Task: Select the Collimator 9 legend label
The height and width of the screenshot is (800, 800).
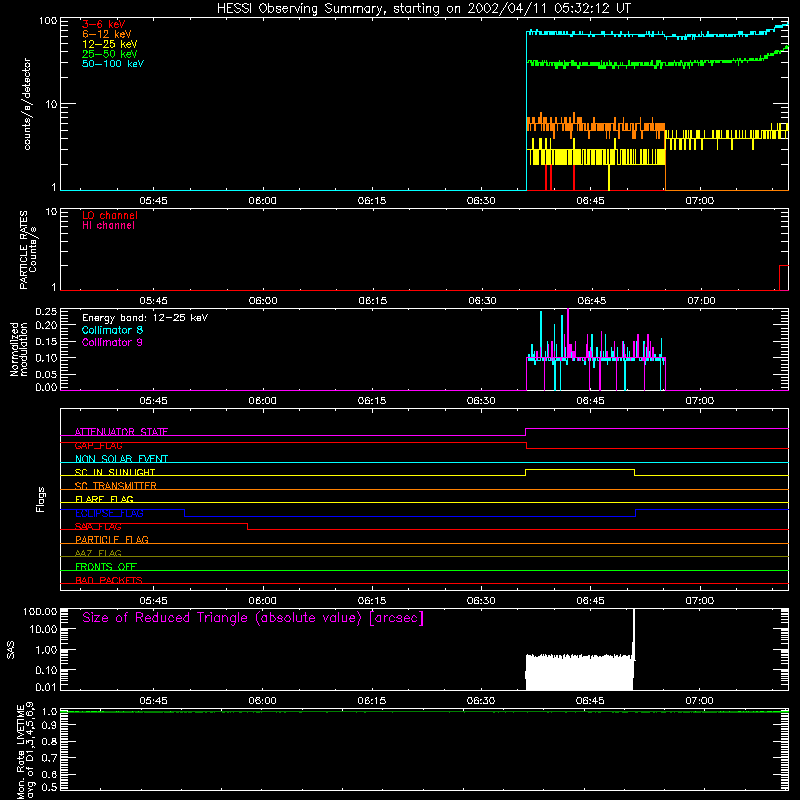Action: click(x=112, y=342)
